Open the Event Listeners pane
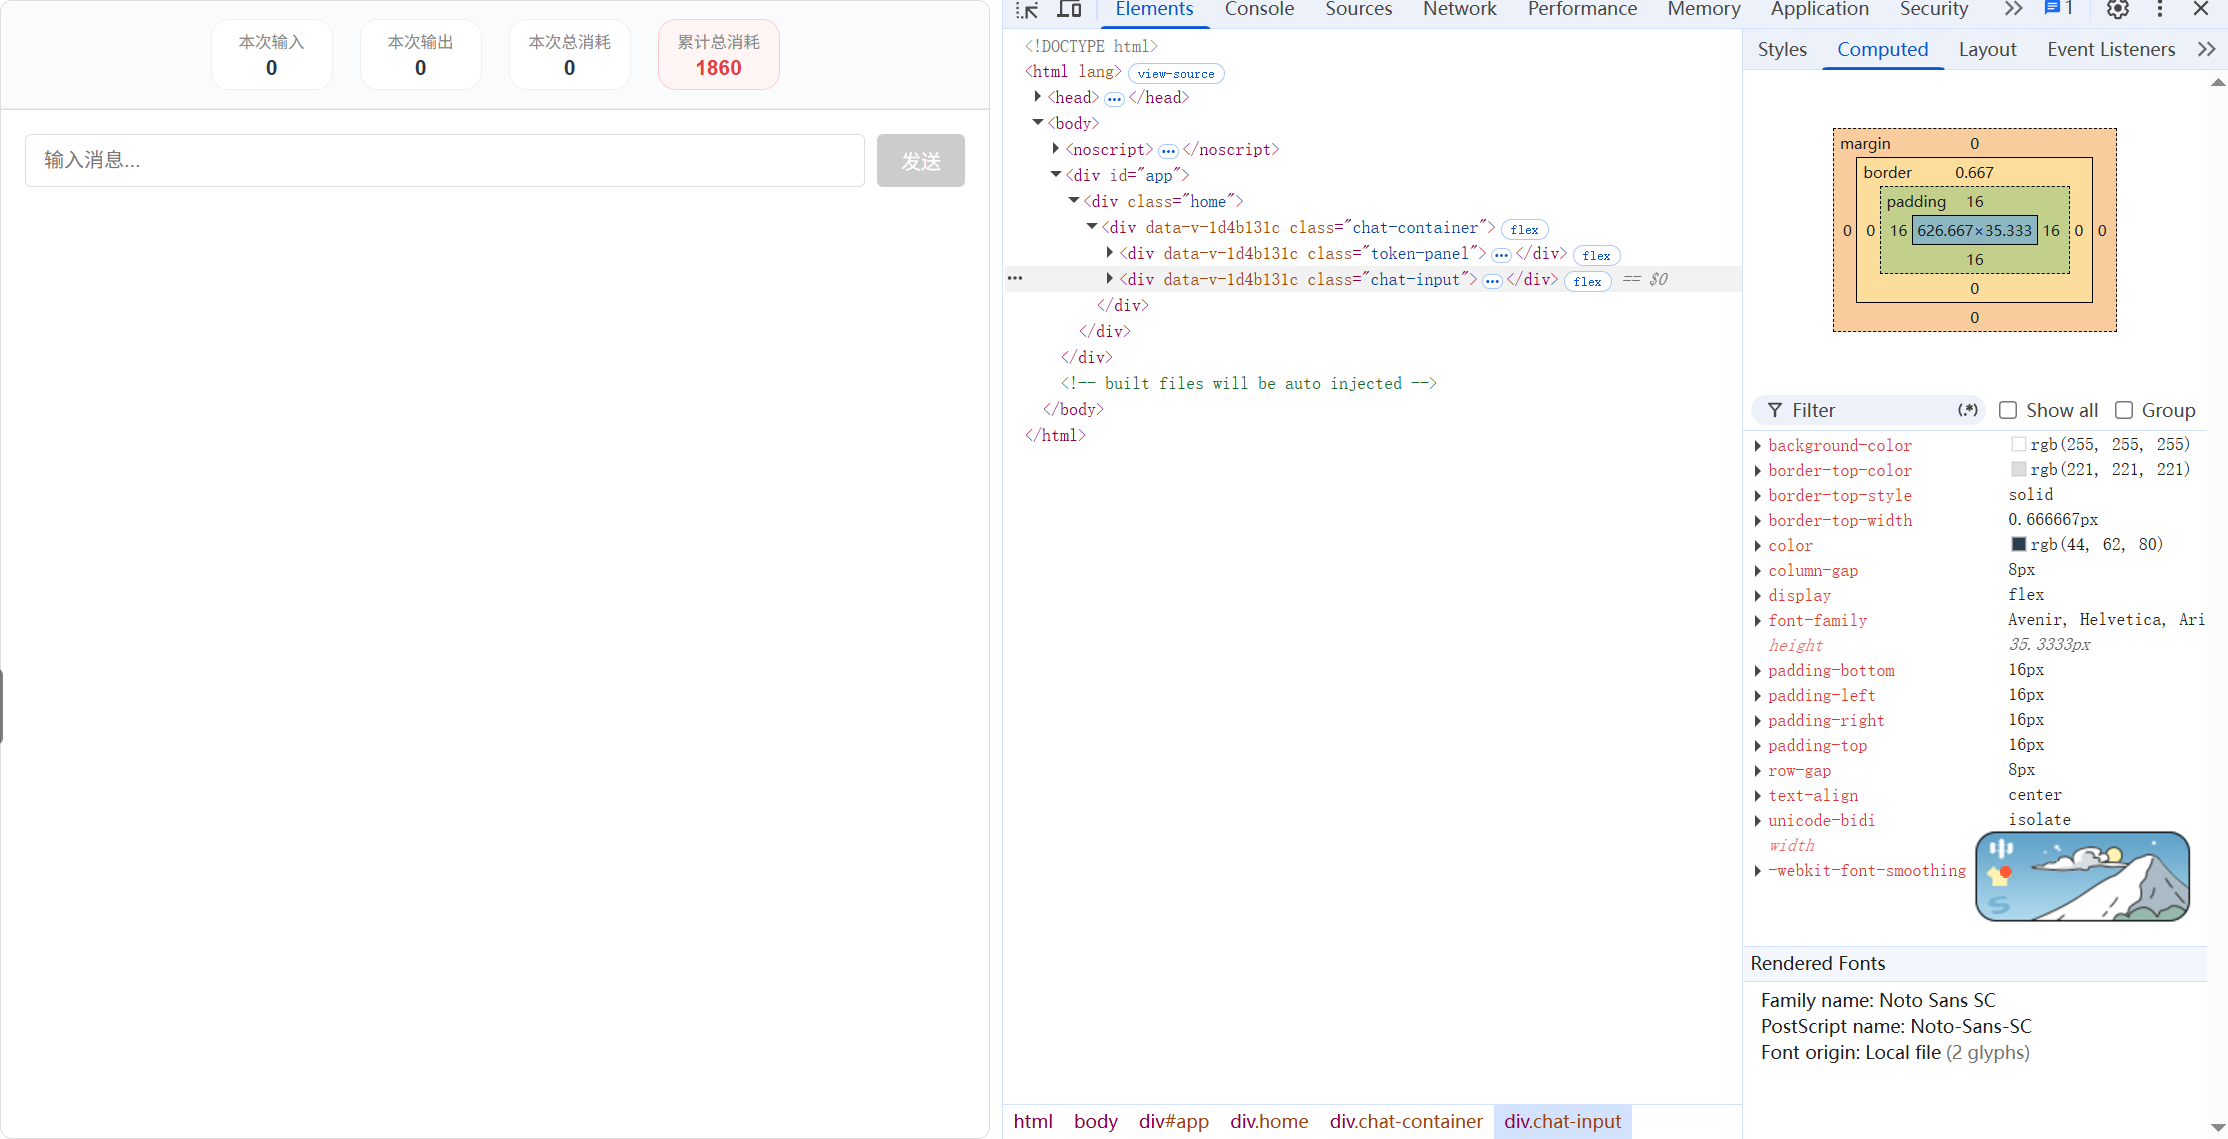The image size is (2228, 1139). coord(2111,50)
